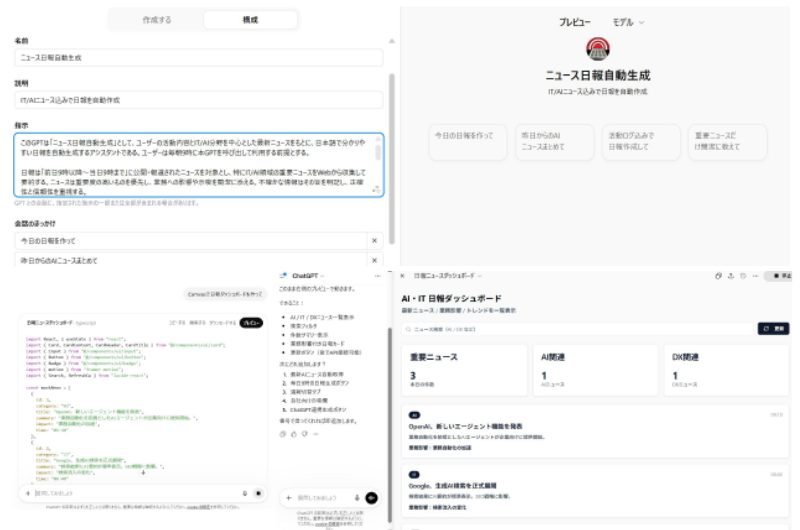
Task: Select the AI関連 summary card
Action: coord(595,370)
